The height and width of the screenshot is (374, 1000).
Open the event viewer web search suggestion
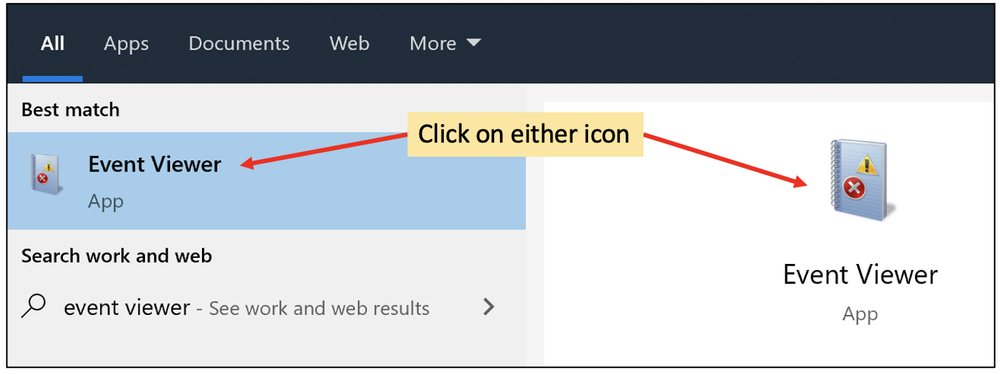267,308
